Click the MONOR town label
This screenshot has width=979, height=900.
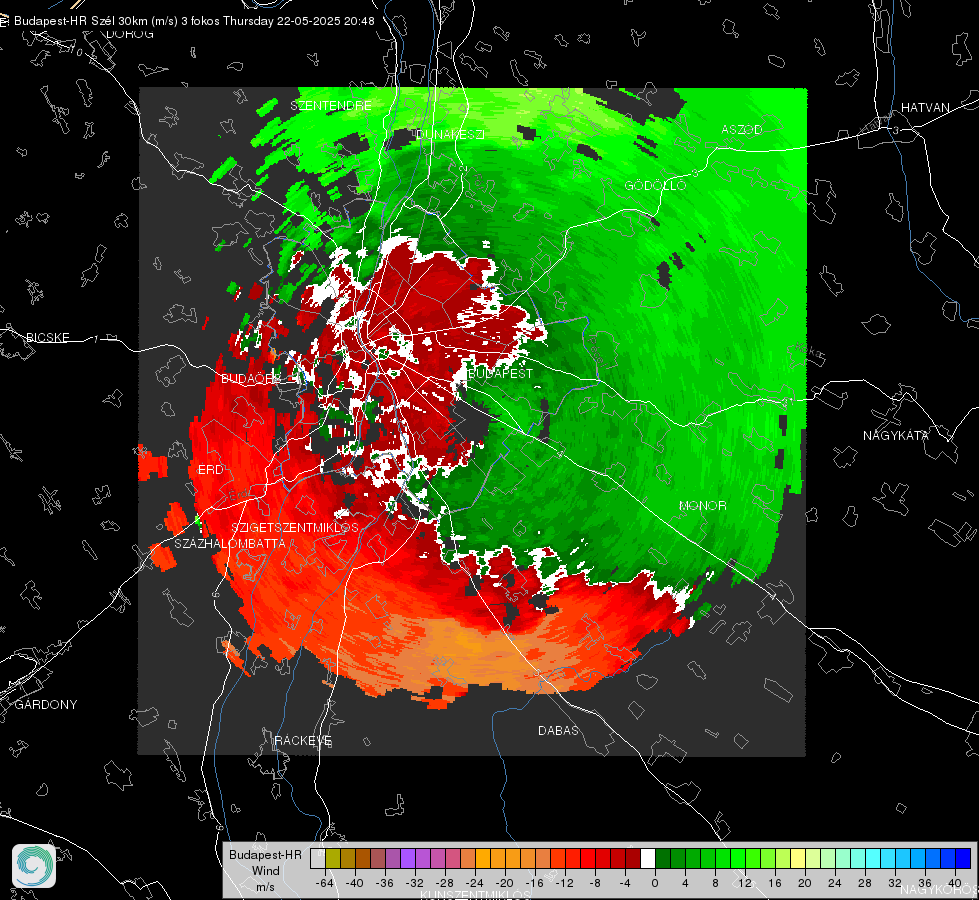[702, 505]
